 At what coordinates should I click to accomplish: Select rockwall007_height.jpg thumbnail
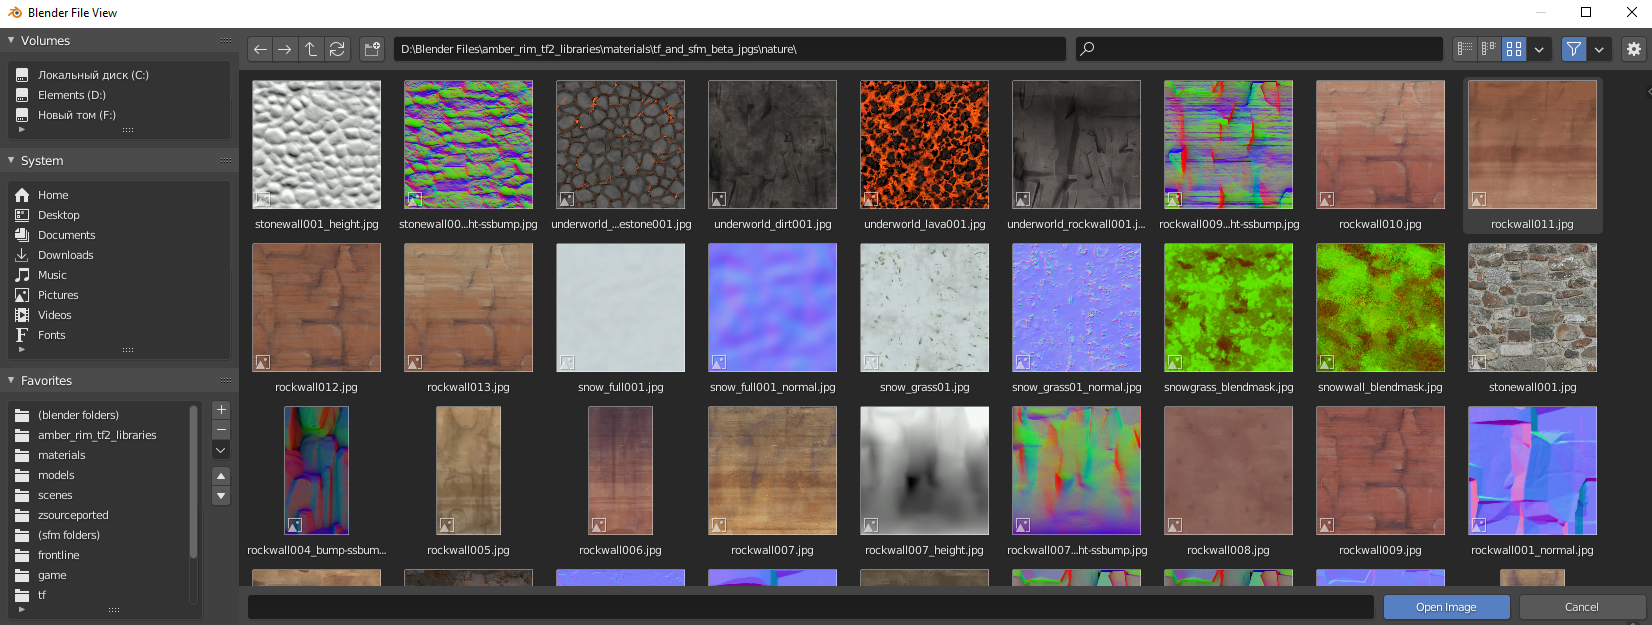pyautogui.click(x=925, y=471)
